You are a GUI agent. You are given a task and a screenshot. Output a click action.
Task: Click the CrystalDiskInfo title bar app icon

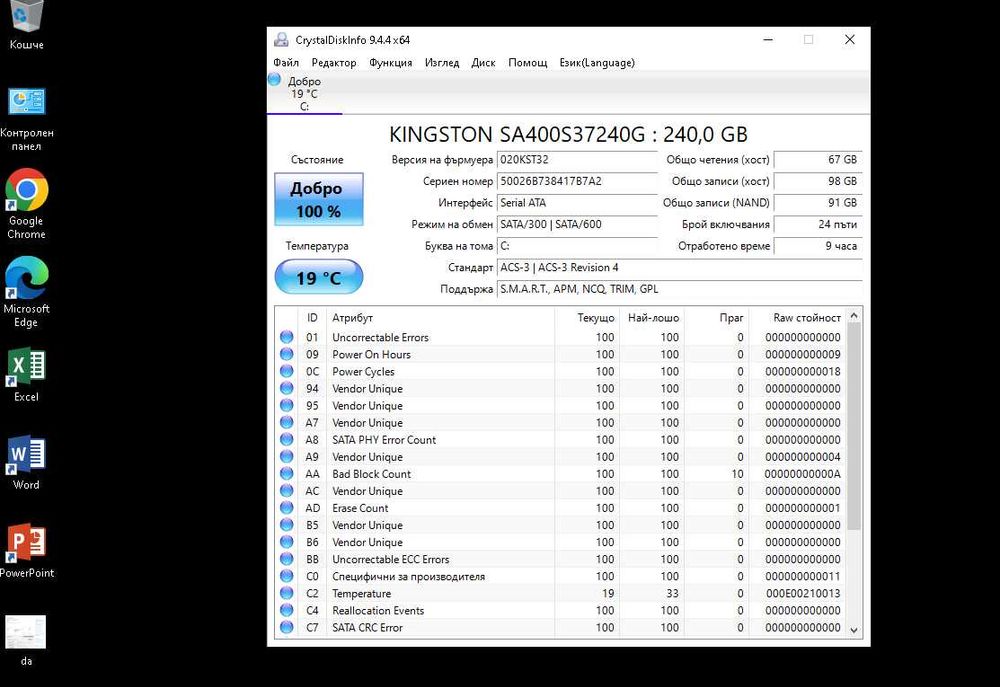(x=281, y=40)
